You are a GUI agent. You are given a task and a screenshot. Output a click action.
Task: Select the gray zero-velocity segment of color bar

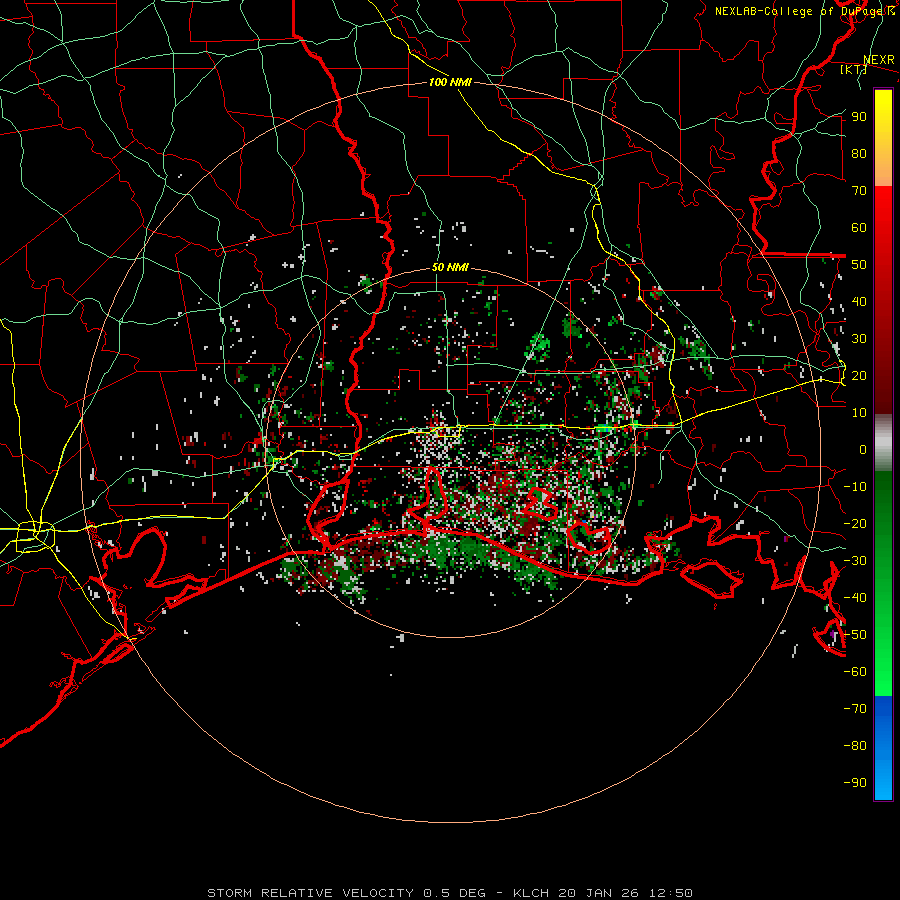pos(883,443)
